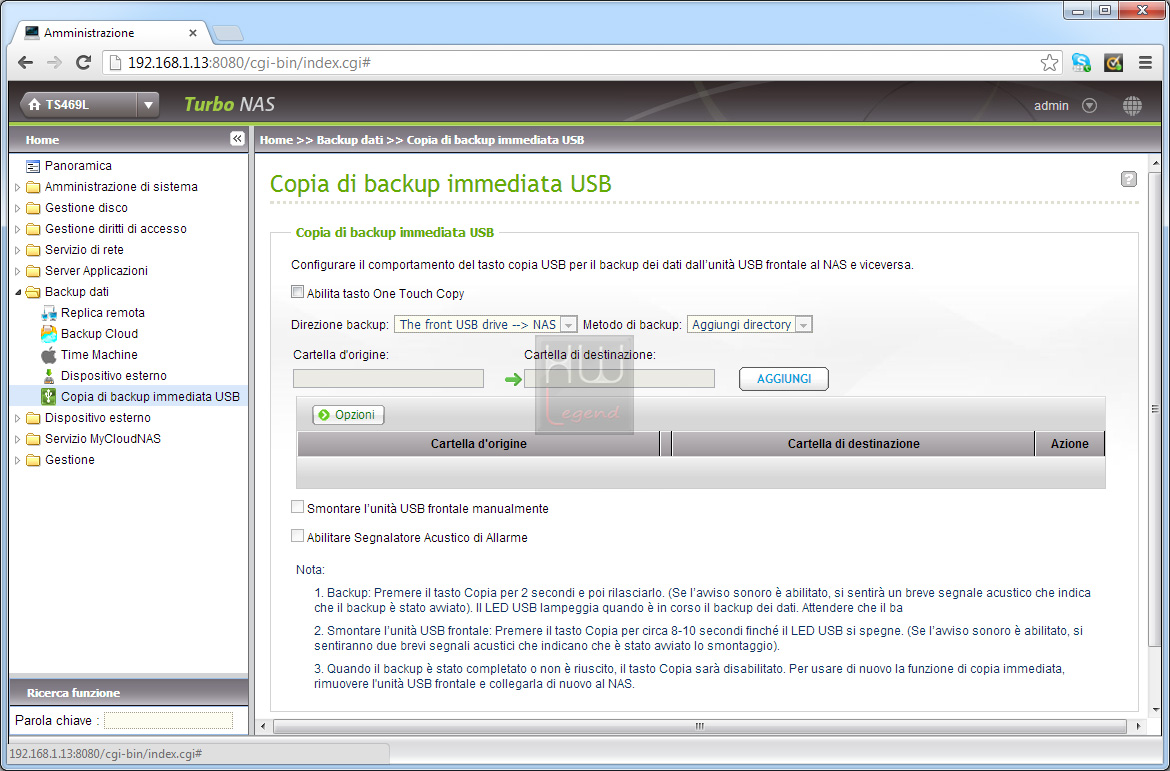
Task: Click the language globe icon
Action: (1132, 106)
